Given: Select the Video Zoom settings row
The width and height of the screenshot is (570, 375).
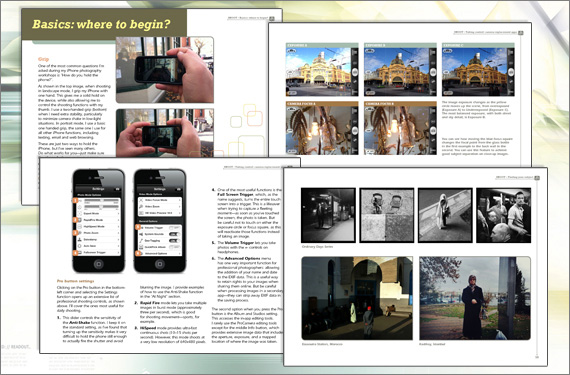Looking at the screenshot, I should [x=160, y=206].
